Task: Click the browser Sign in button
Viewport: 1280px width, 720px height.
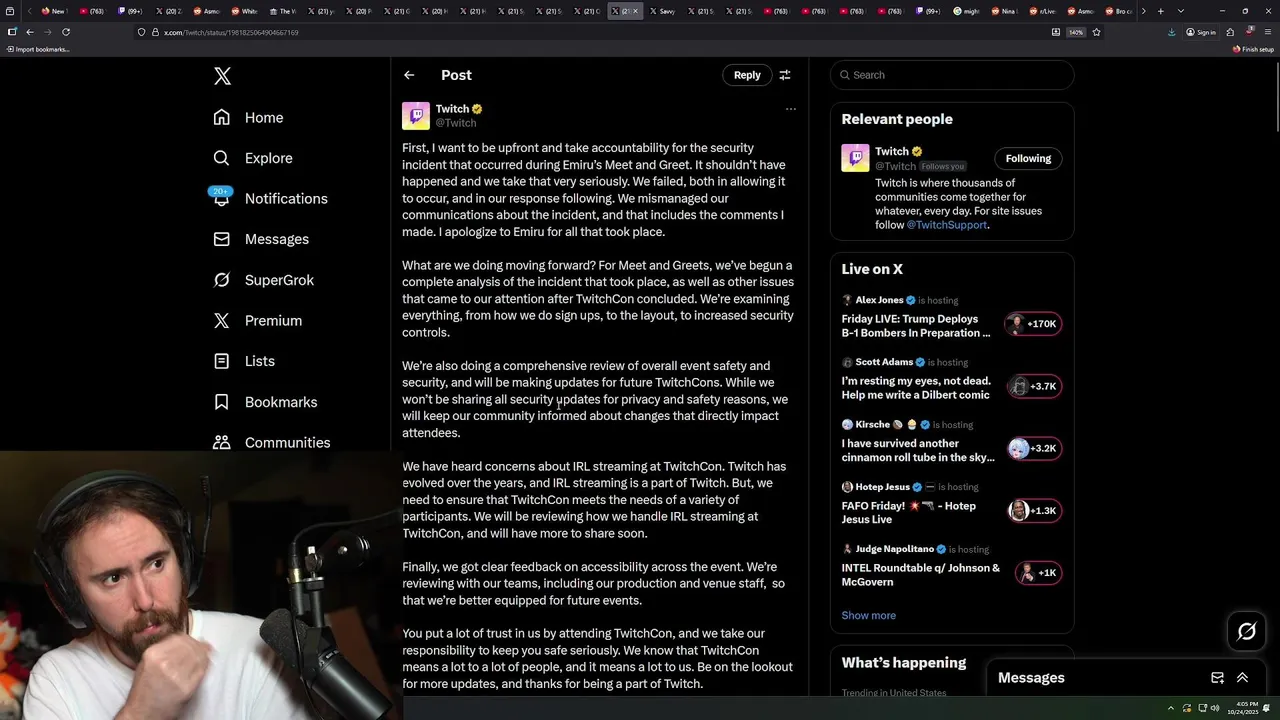Action: tap(1201, 32)
